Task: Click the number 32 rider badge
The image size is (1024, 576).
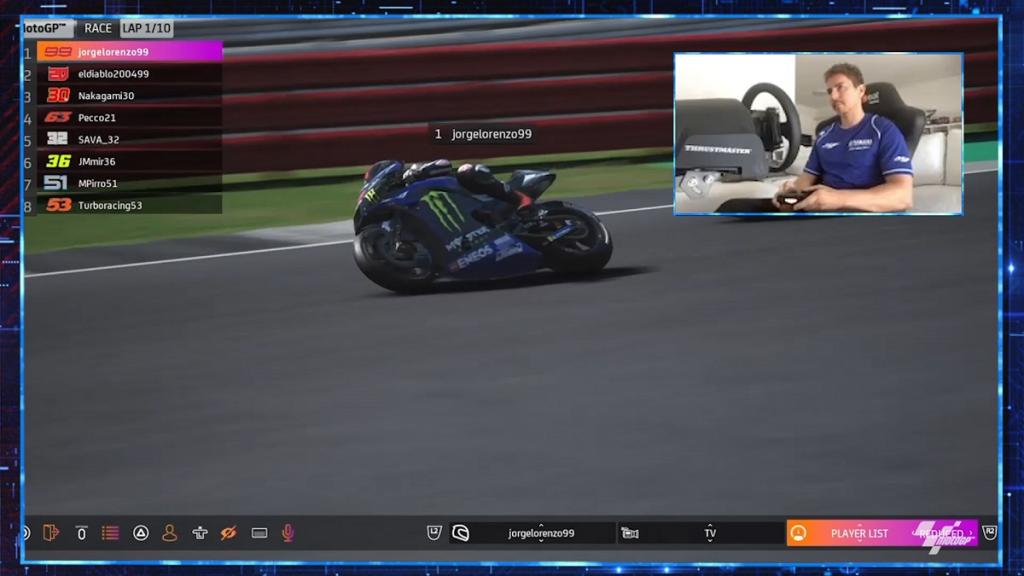Action: click(x=57, y=139)
